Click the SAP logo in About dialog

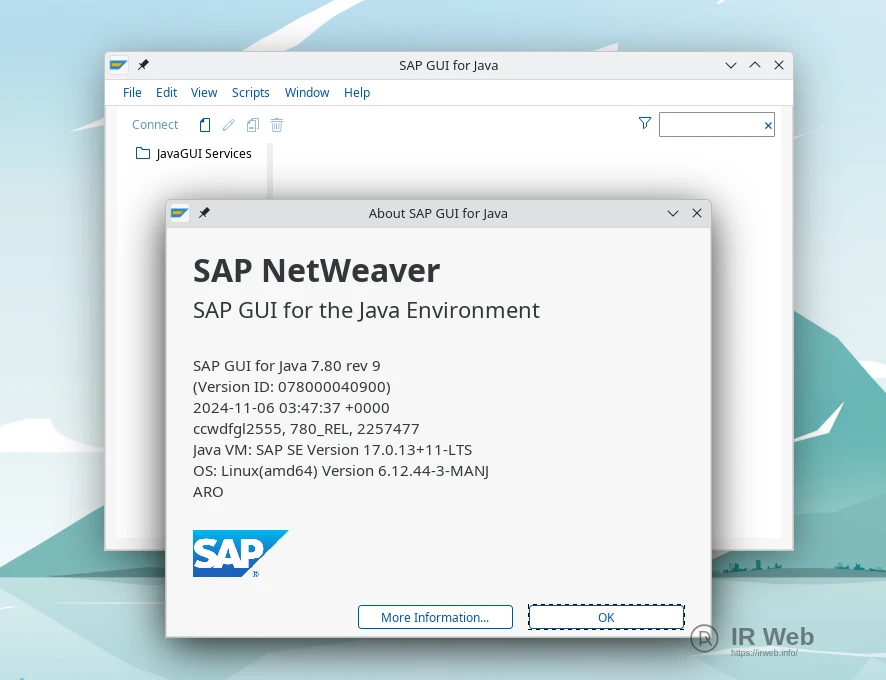[240, 553]
